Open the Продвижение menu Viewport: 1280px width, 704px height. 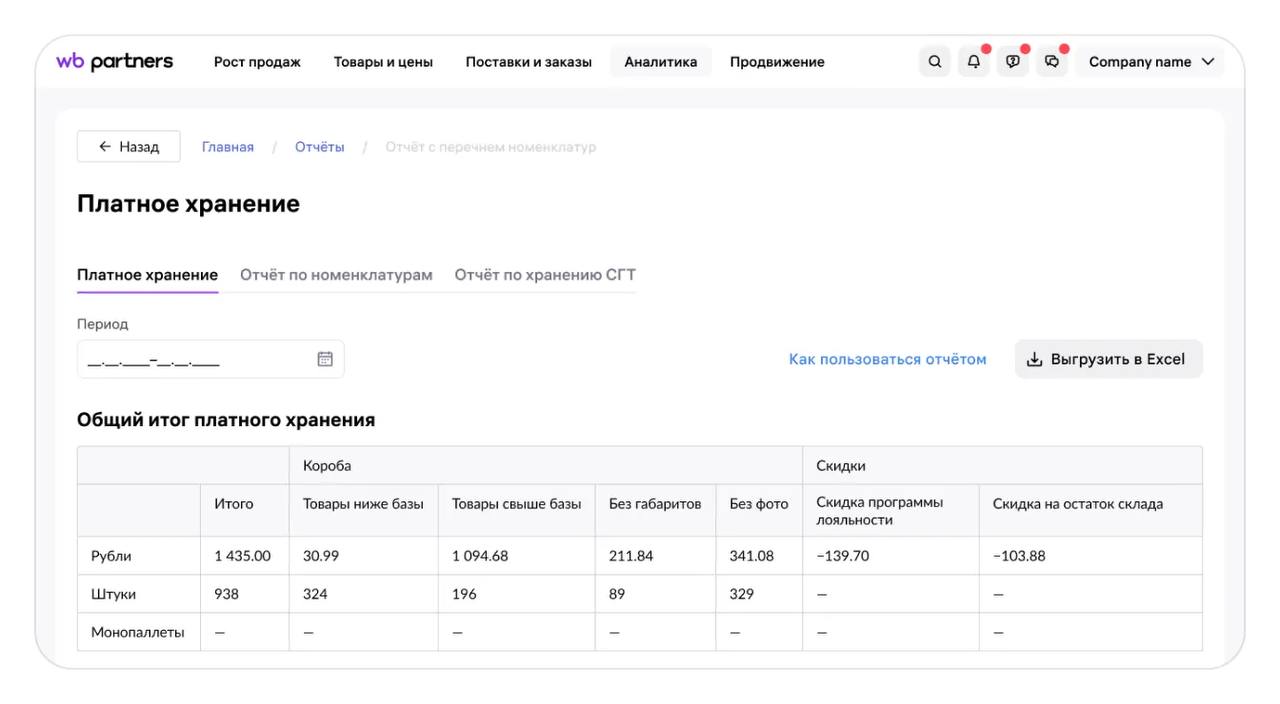[x=777, y=62]
